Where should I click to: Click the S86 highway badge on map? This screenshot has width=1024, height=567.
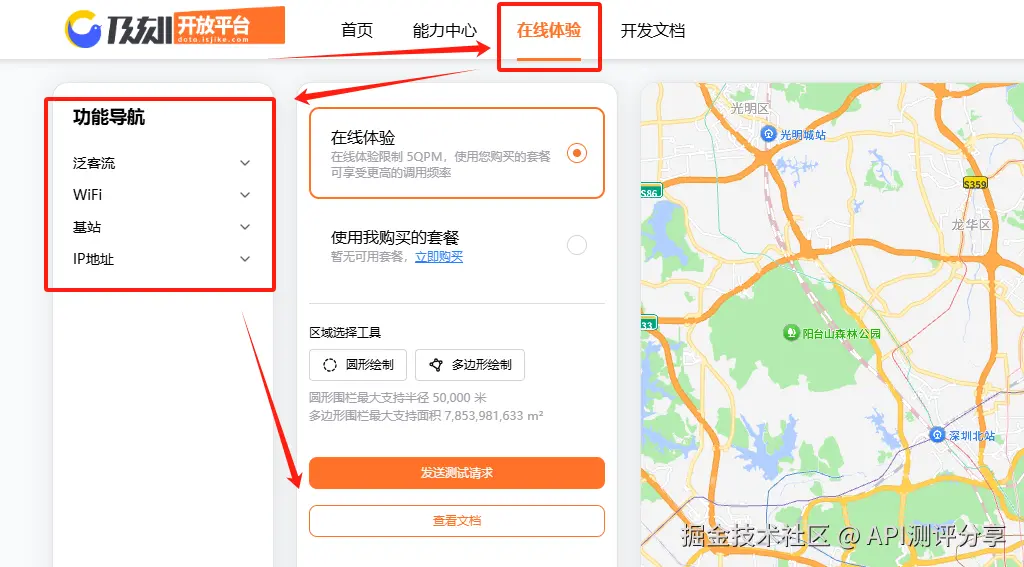point(650,191)
